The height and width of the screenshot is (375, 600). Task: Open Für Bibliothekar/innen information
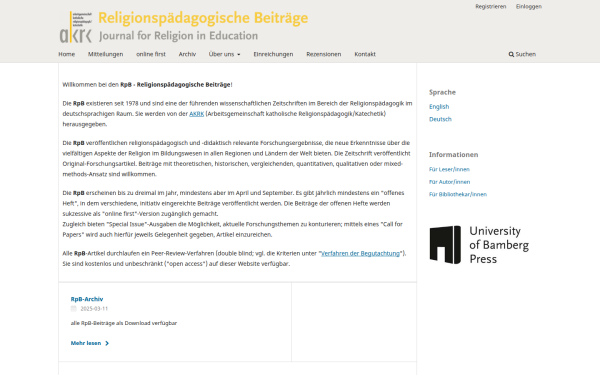(458, 194)
